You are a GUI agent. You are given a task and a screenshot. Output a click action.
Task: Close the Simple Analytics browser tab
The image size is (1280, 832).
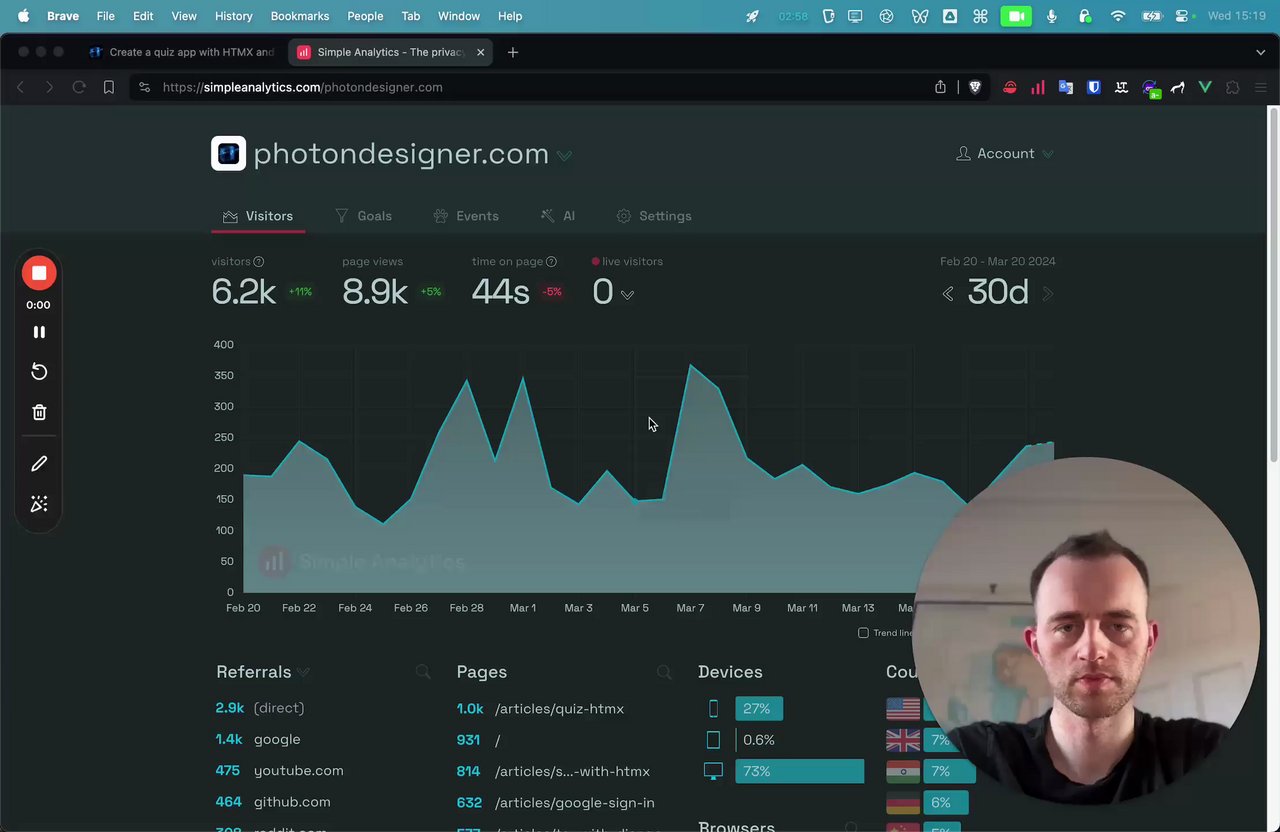(481, 52)
